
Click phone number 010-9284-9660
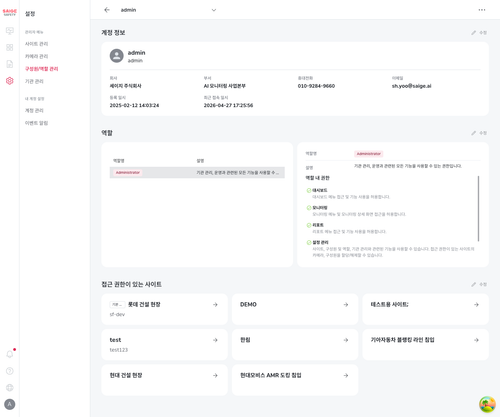coord(316,86)
